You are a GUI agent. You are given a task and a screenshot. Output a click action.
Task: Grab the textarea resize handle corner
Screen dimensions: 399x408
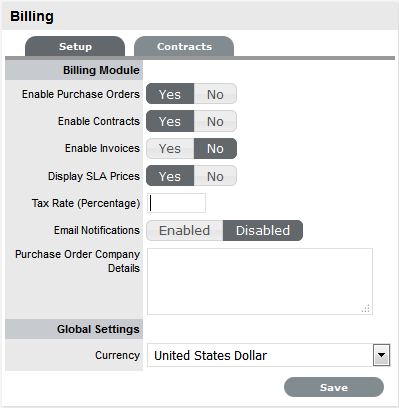point(366,309)
